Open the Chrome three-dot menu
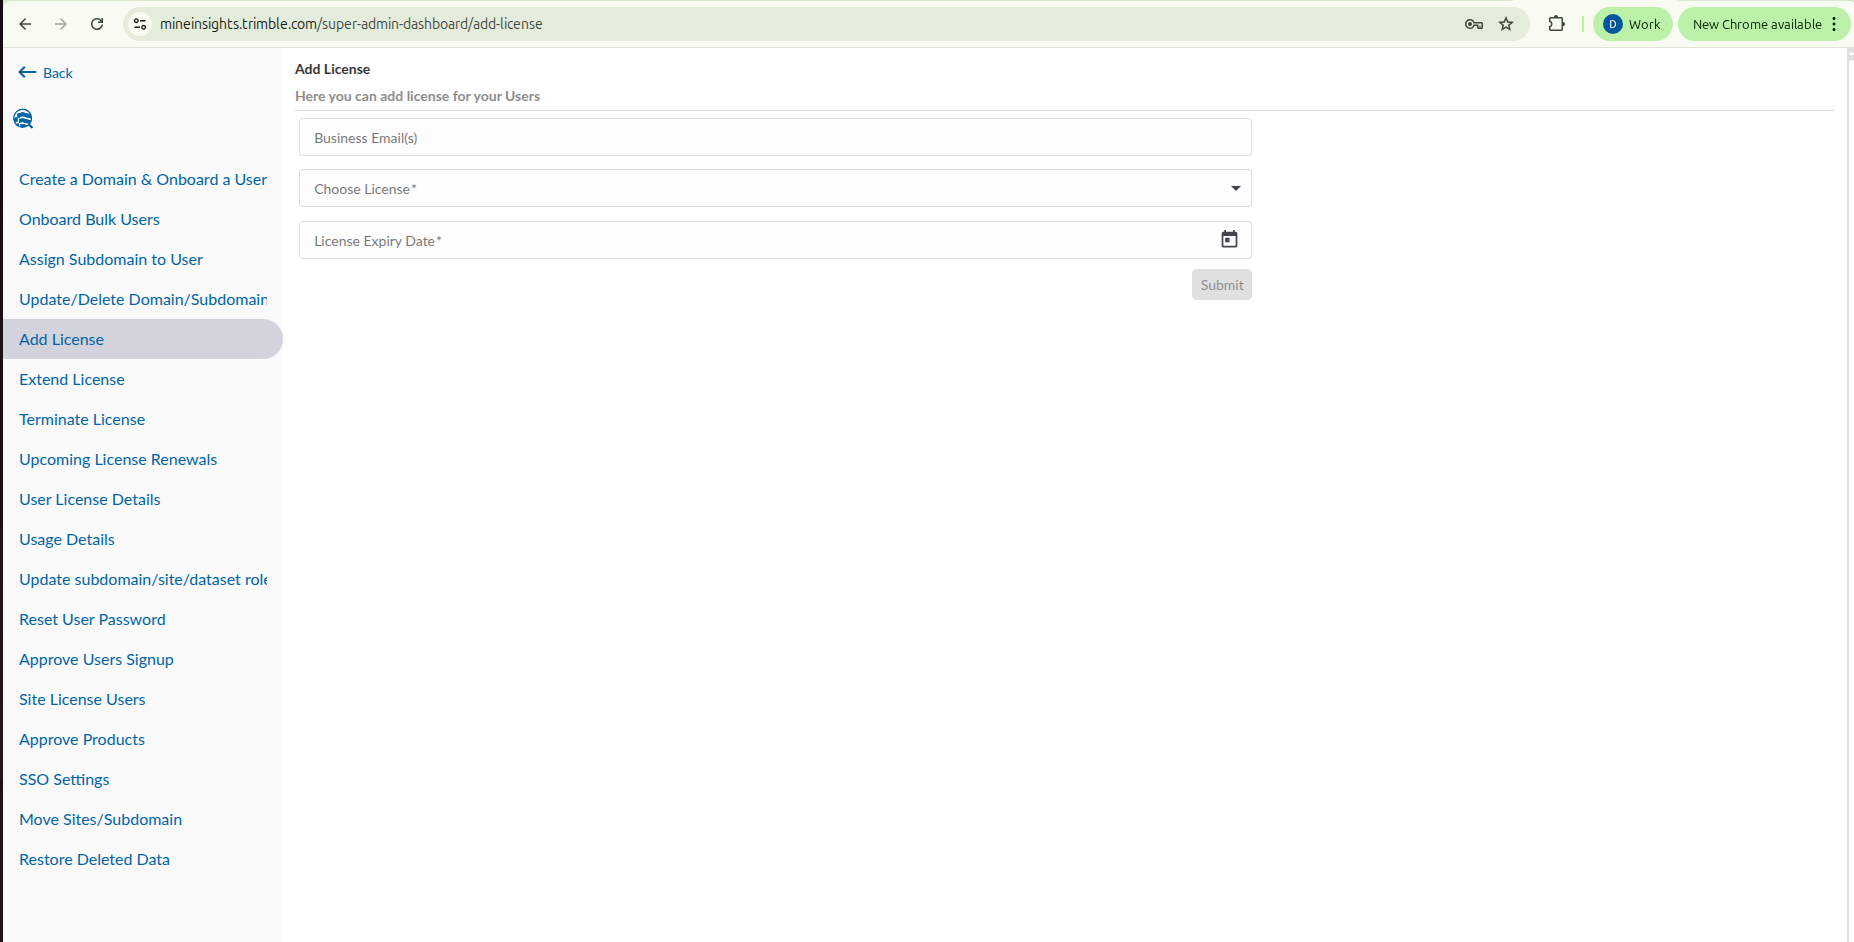The width and height of the screenshot is (1854, 942). point(1834,24)
